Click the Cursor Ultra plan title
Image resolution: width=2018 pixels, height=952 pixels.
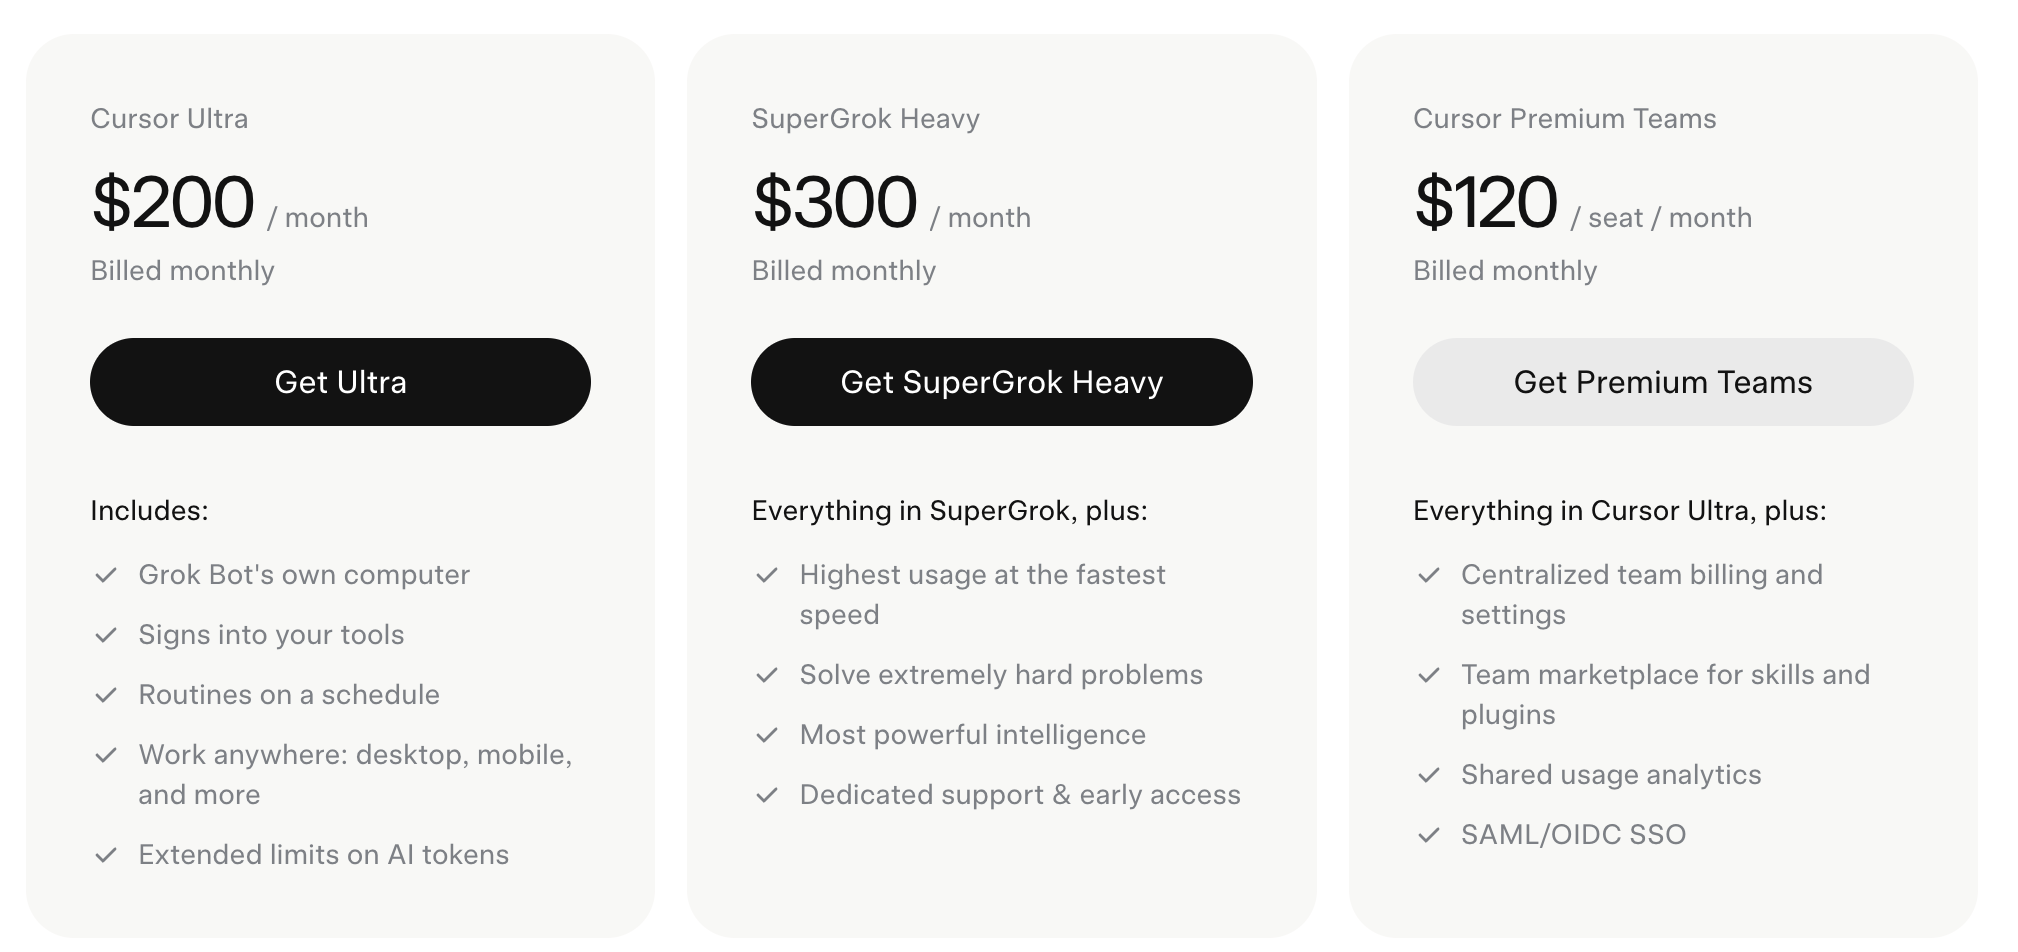point(169,118)
